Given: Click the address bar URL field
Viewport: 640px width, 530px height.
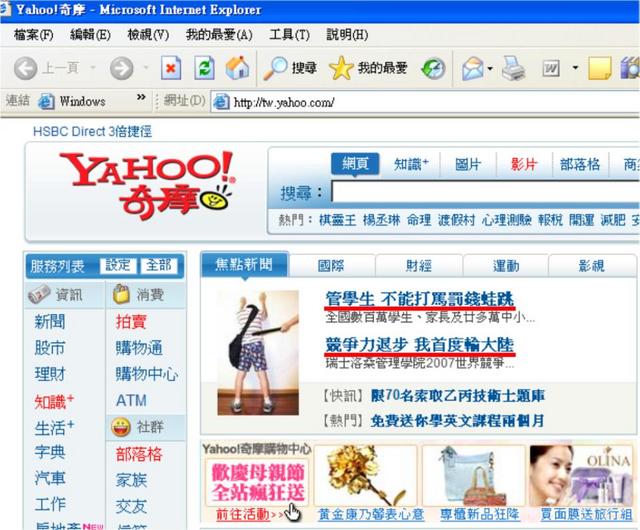Looking at the screenshot, I should tap(424, 102).
